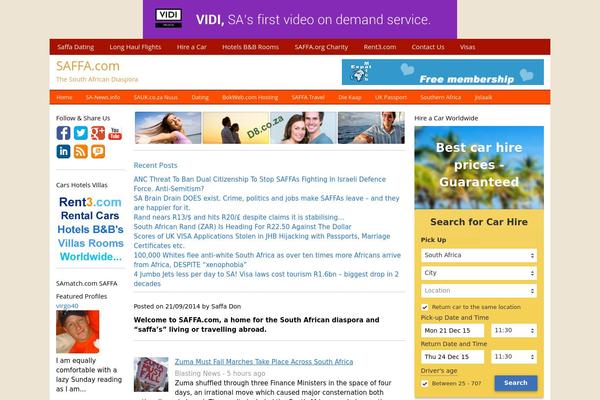Open Hotels B&B Rooms menu item
The width and height of the screenshot is (600, 400).
(x=250, y=47)
